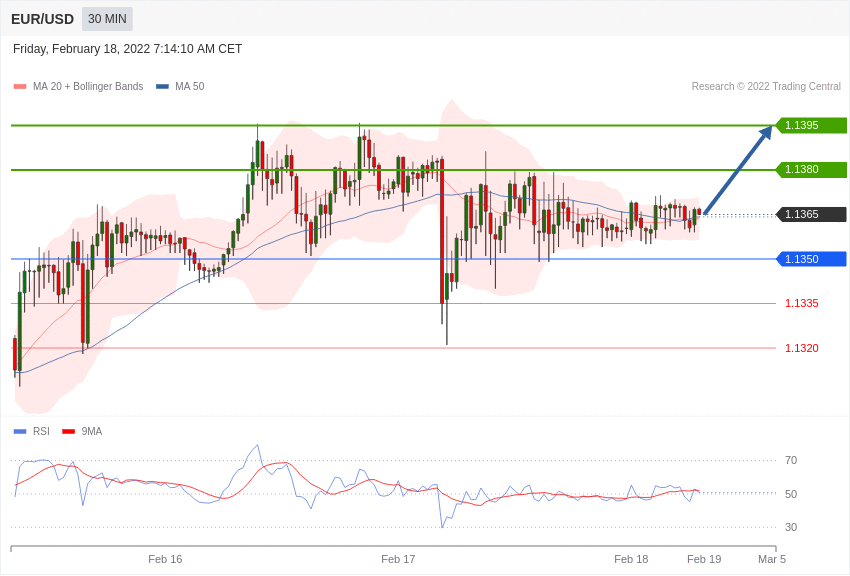This screenshot has width=850, height=576.
Task: Click the Feb 19 date axis label
Action: click(x=704, y=559)
